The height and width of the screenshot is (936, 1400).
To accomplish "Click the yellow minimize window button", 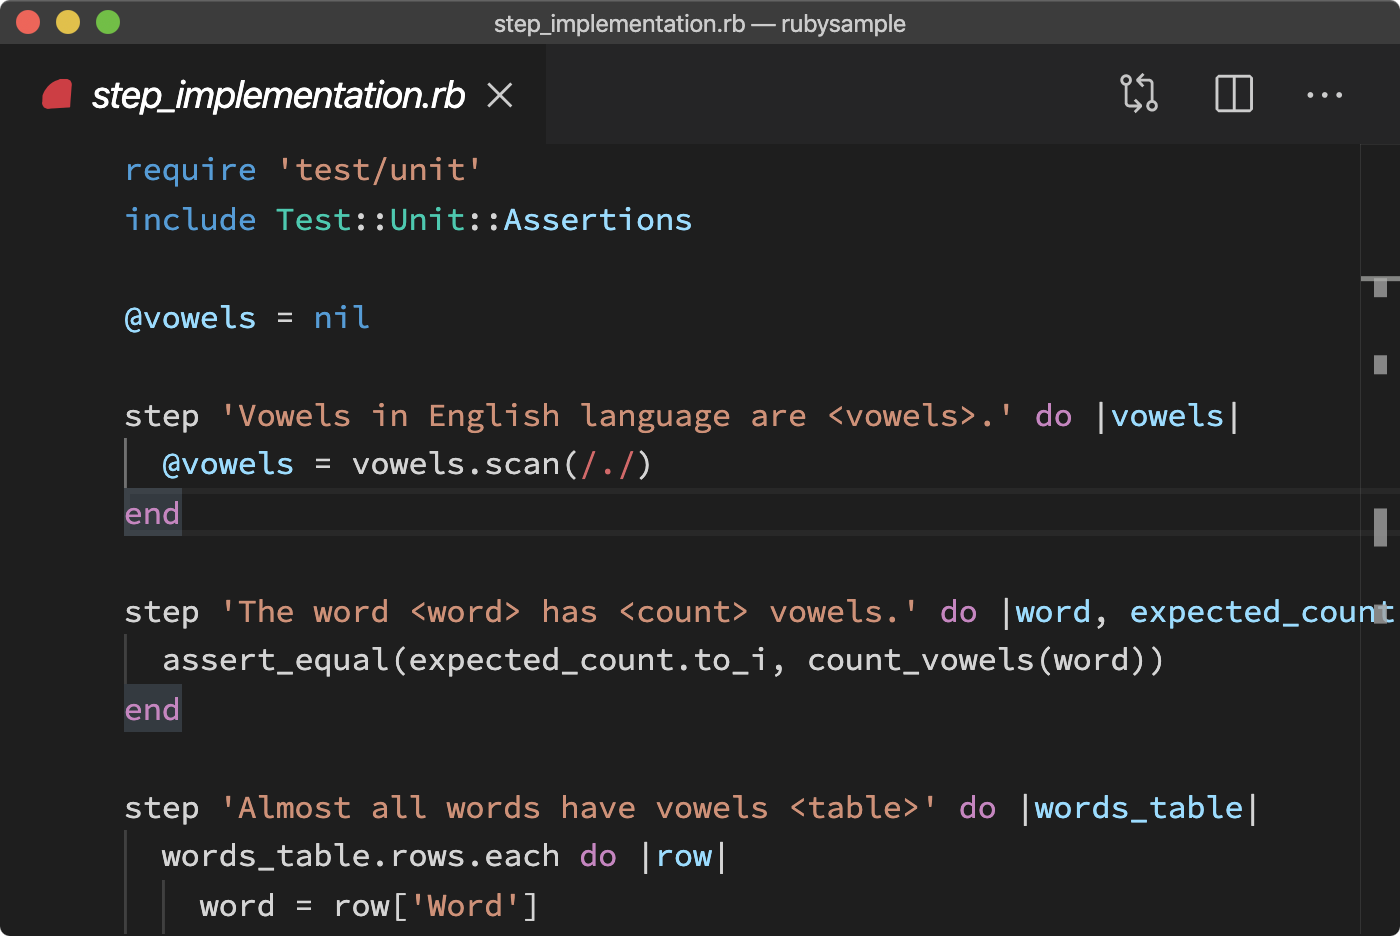I will coord(68,22).
